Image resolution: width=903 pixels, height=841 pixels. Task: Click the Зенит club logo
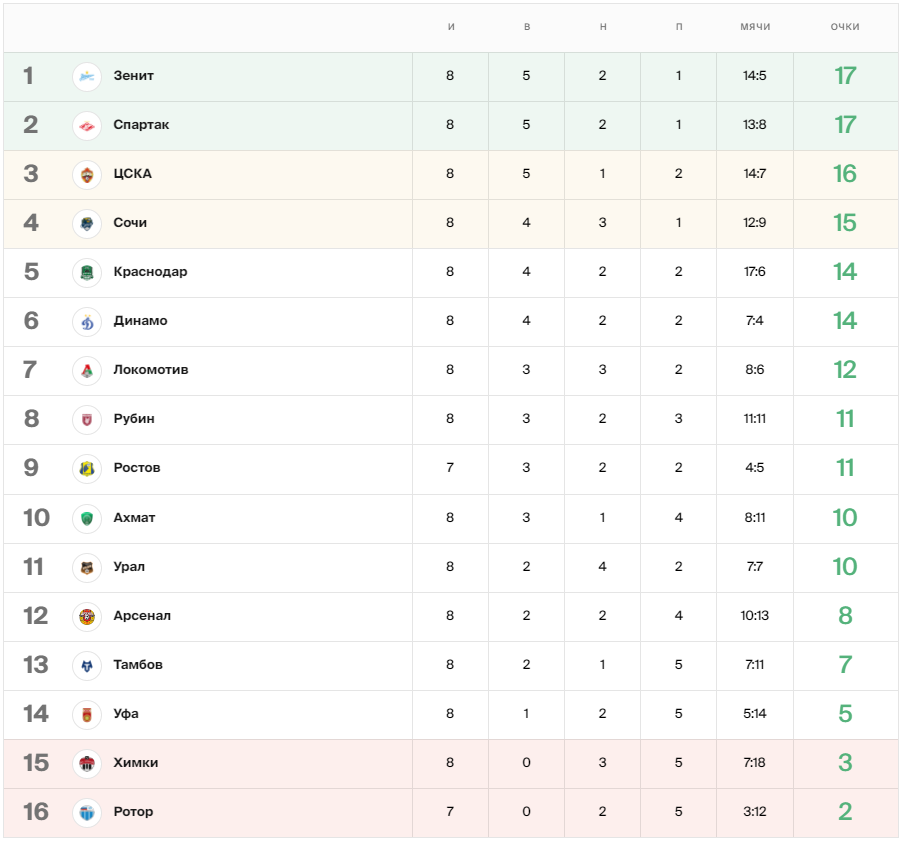(87, 77)
